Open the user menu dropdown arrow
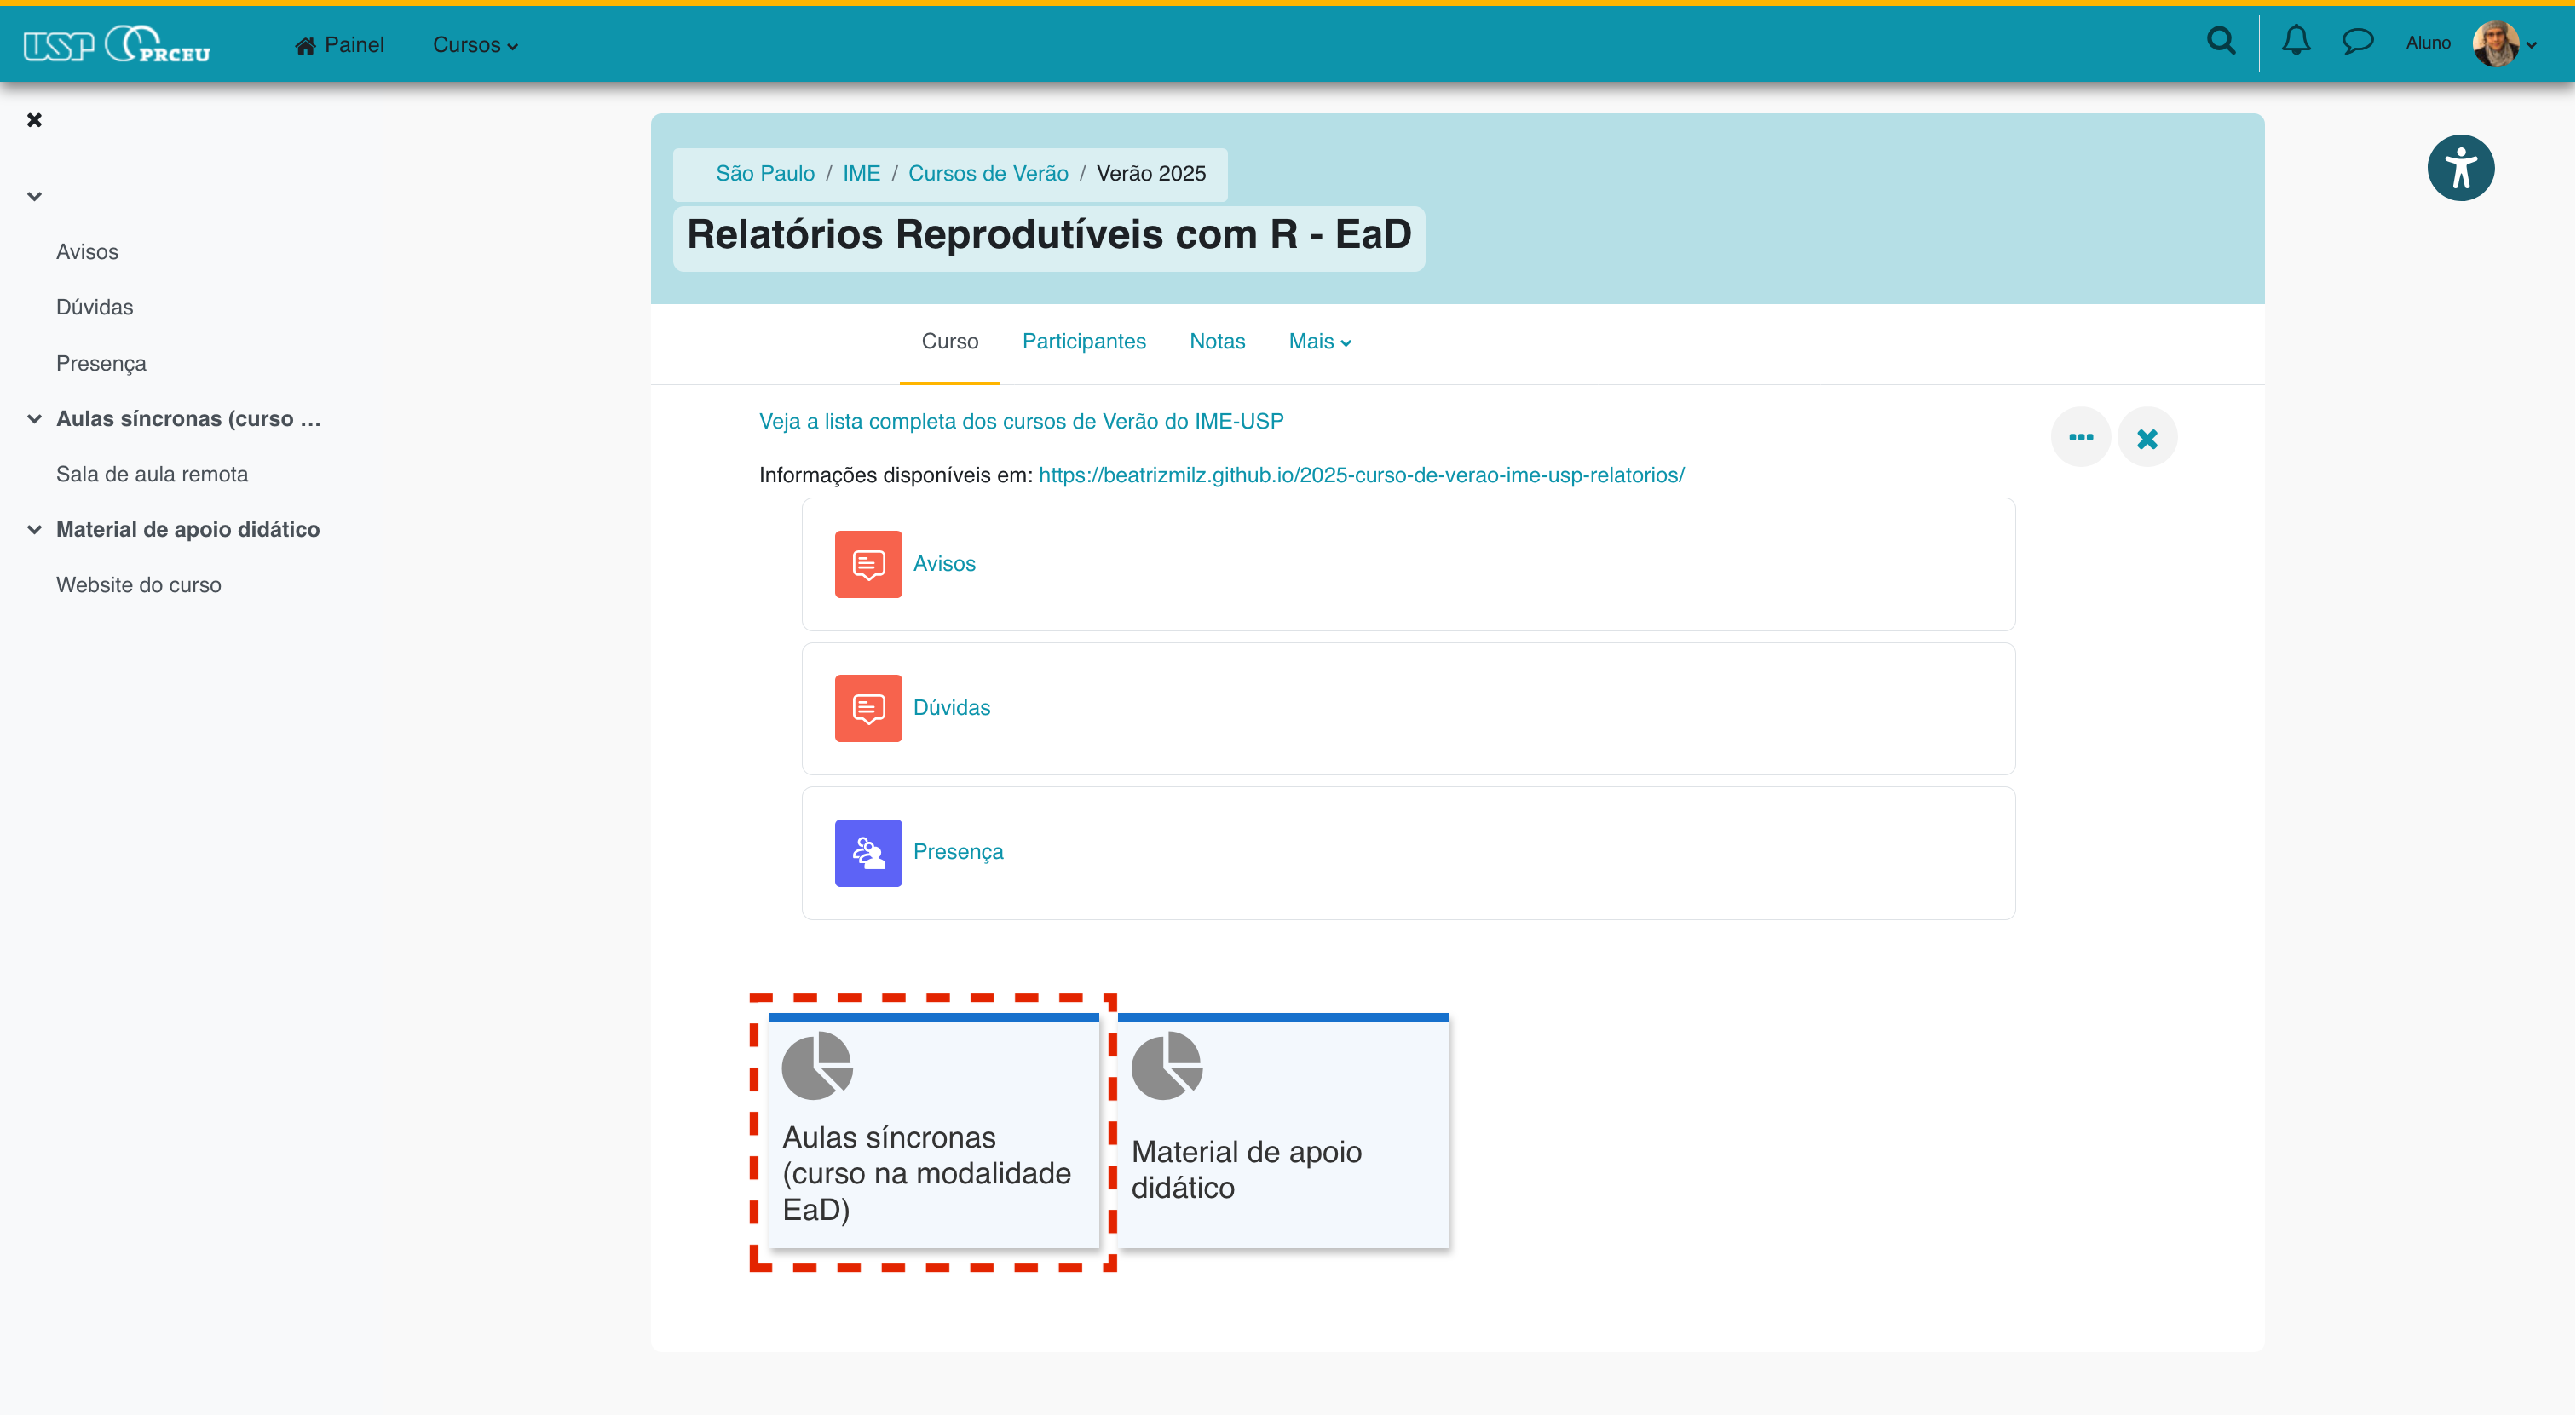The height and width of the screenshot is (1416, 2576). click(x=2532, y=45)
